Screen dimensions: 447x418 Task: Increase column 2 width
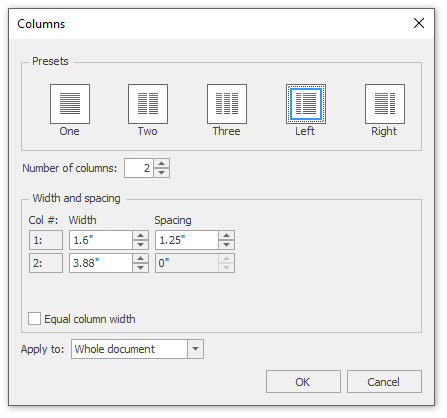(x=140, y=258)
